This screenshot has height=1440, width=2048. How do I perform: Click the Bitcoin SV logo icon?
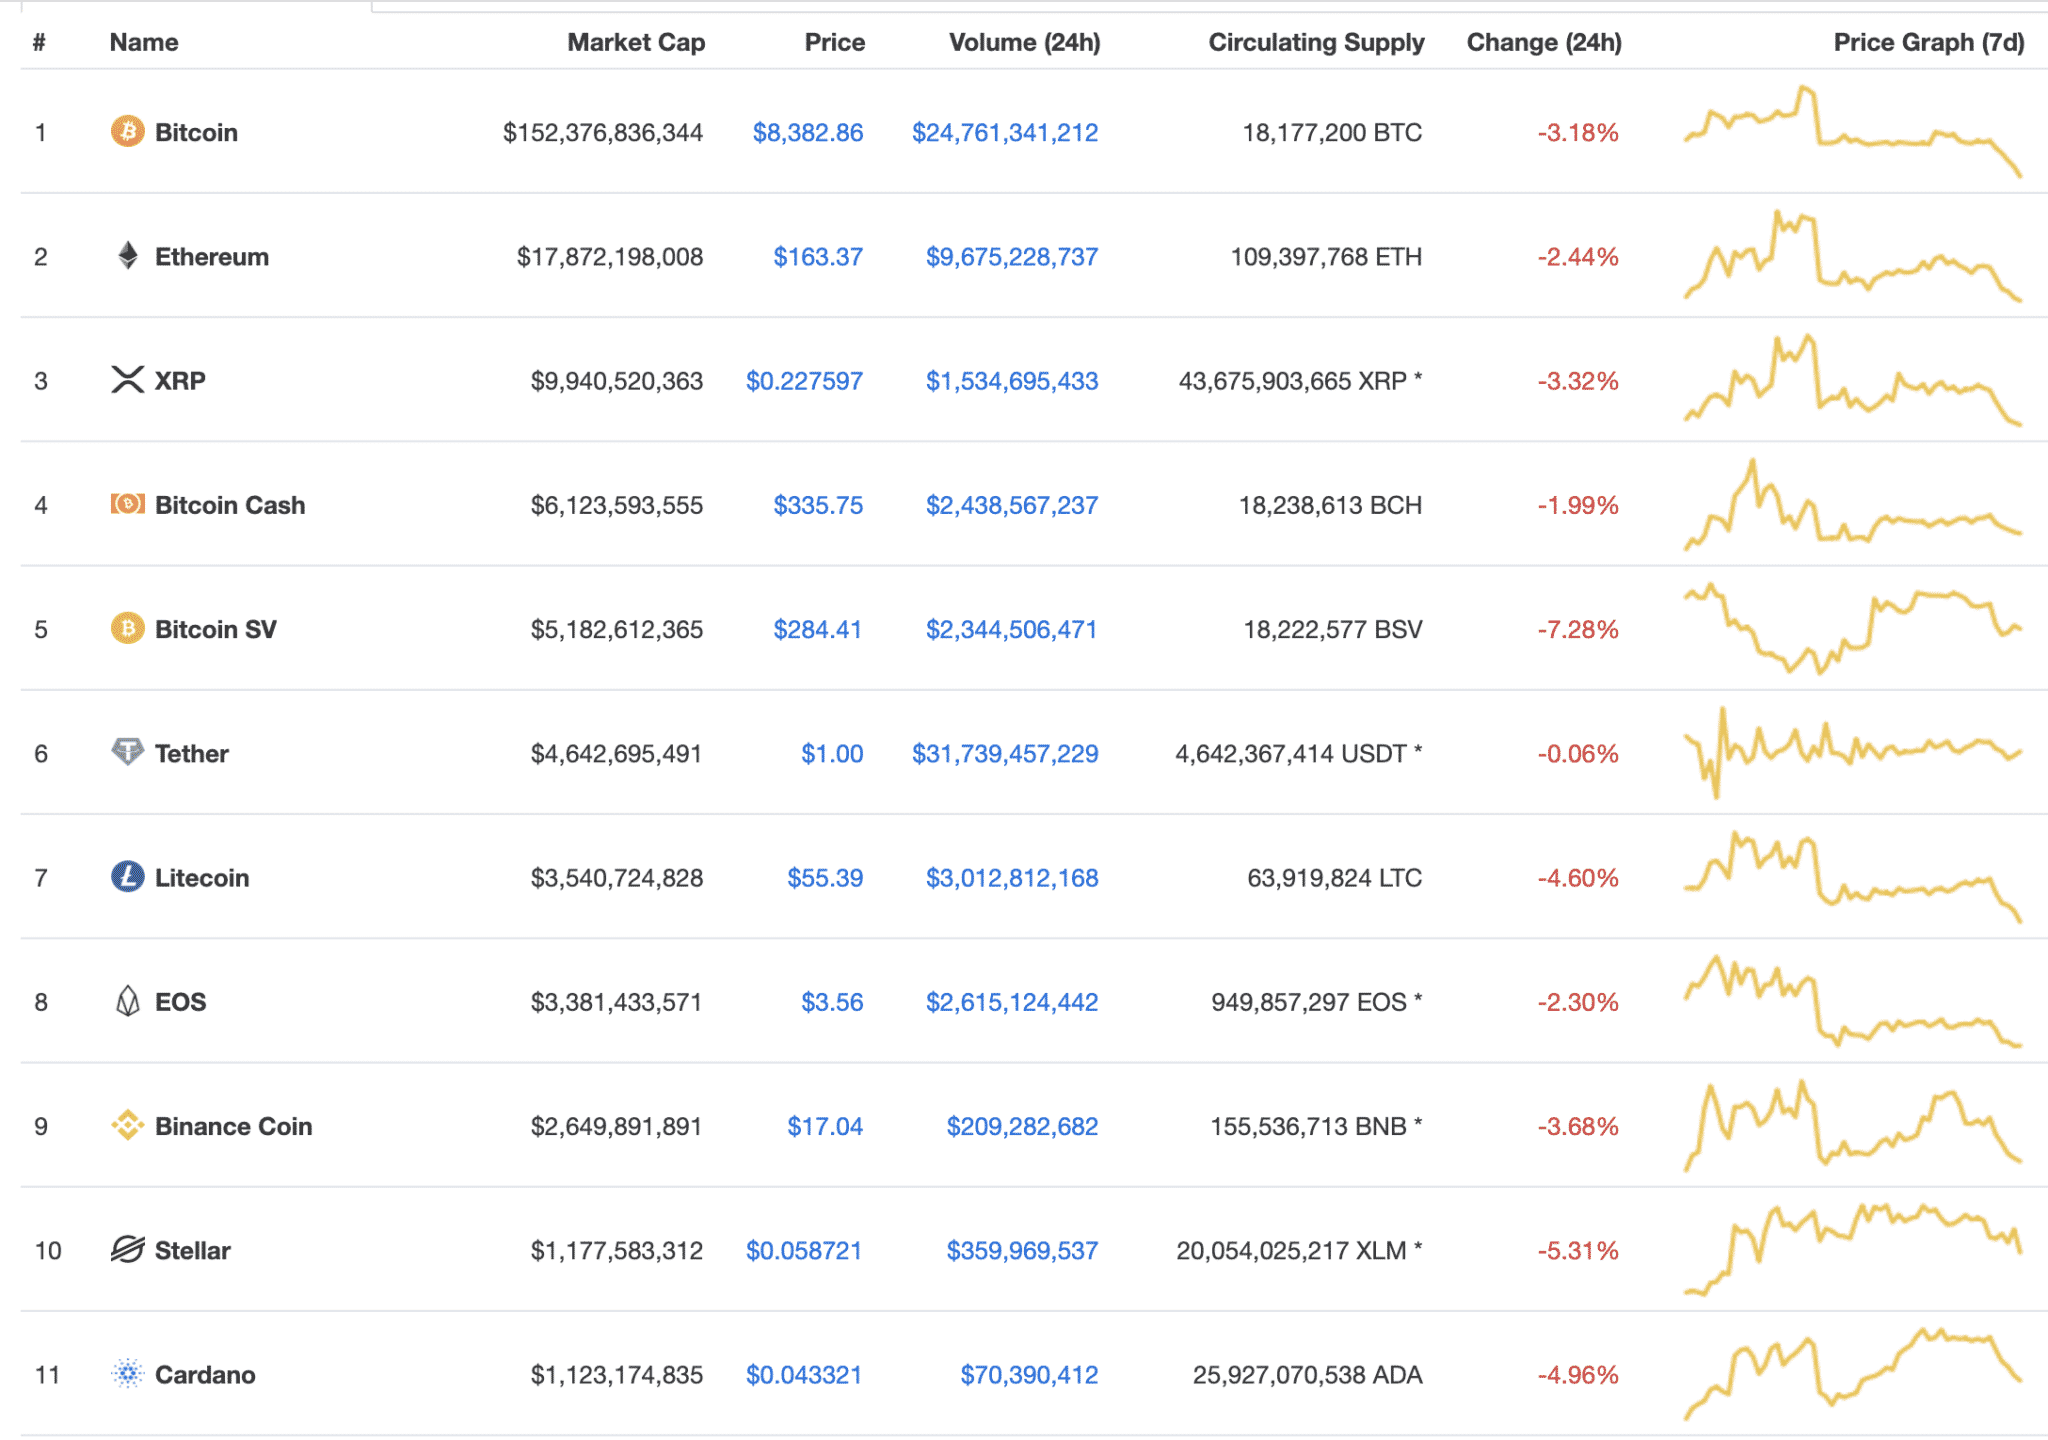[x=127, y=628]
